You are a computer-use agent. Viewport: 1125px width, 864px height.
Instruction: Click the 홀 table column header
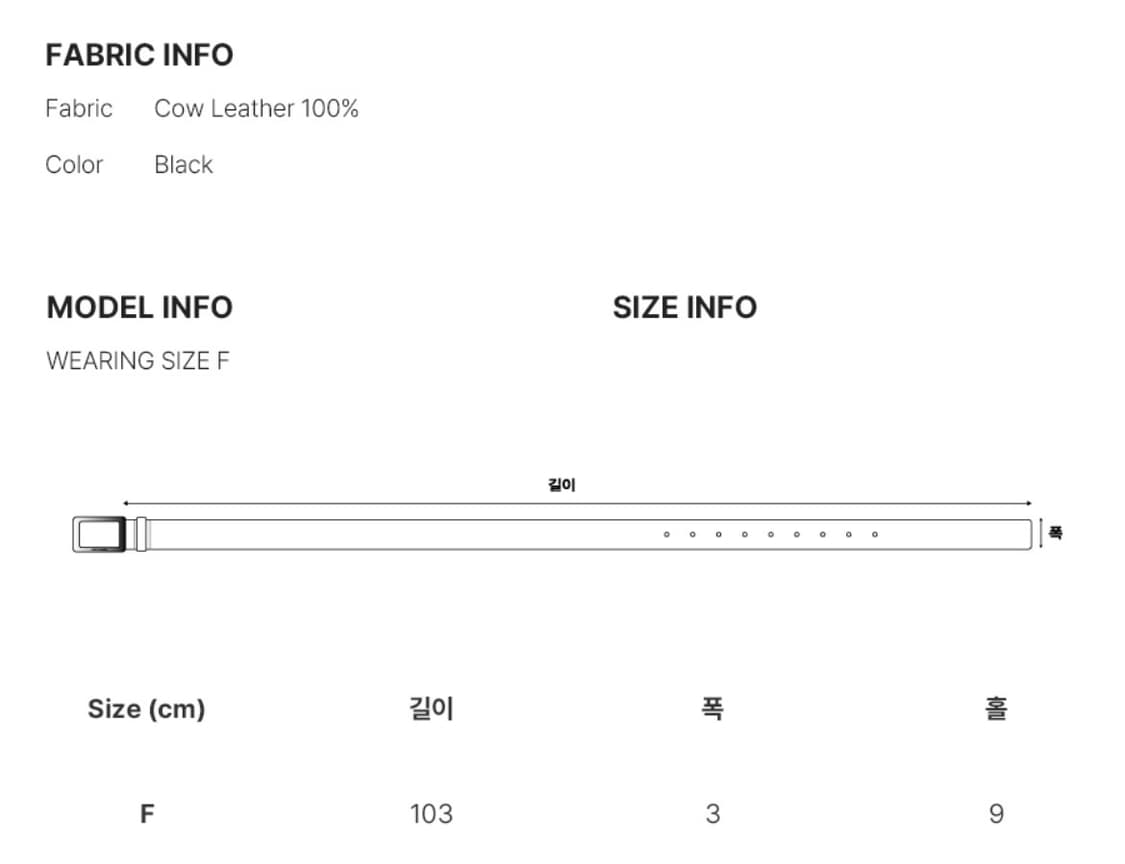pyautogui.click(x=996, y=709)
